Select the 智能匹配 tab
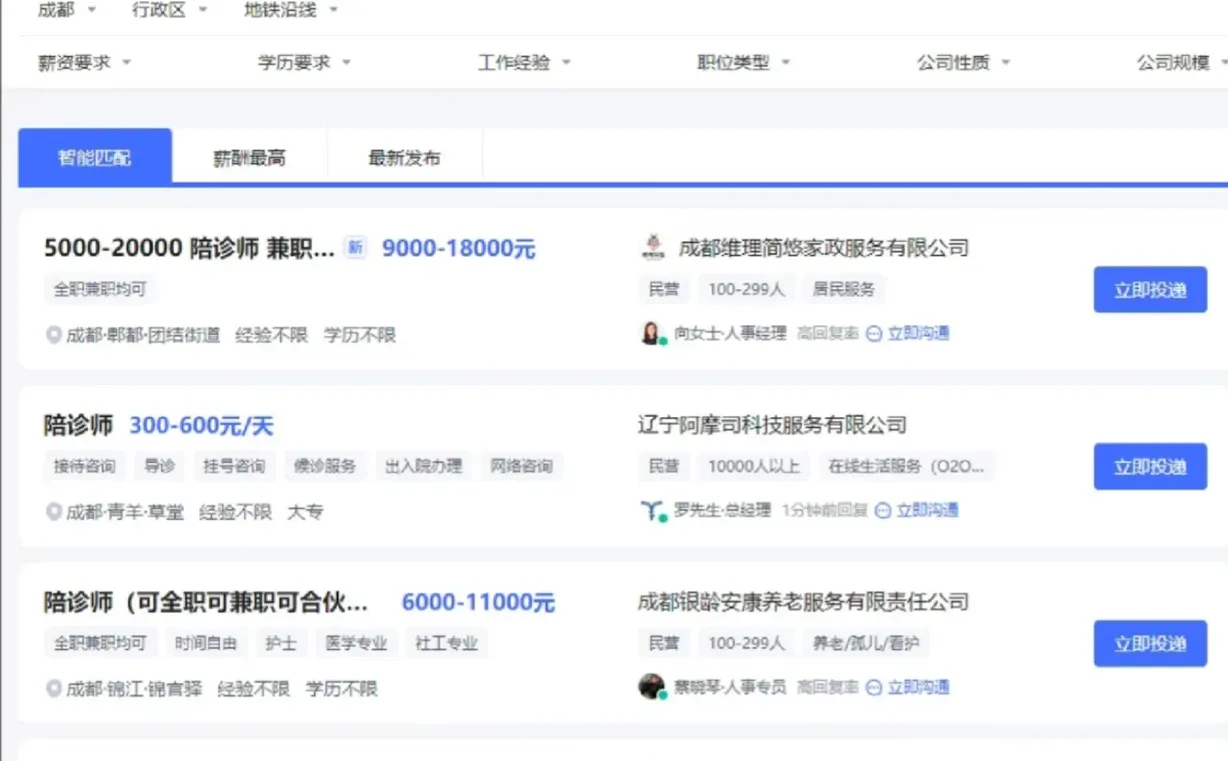1228x761 pixels. 95,155
